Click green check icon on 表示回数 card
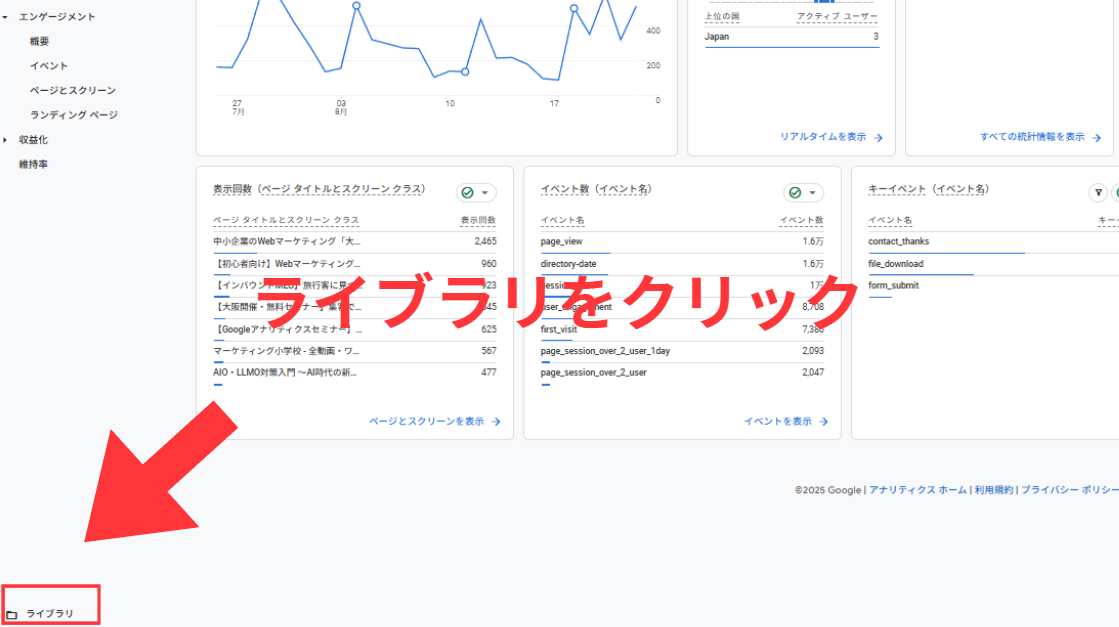The height and width of the screenshot is (627, 1119). point(468,193)
